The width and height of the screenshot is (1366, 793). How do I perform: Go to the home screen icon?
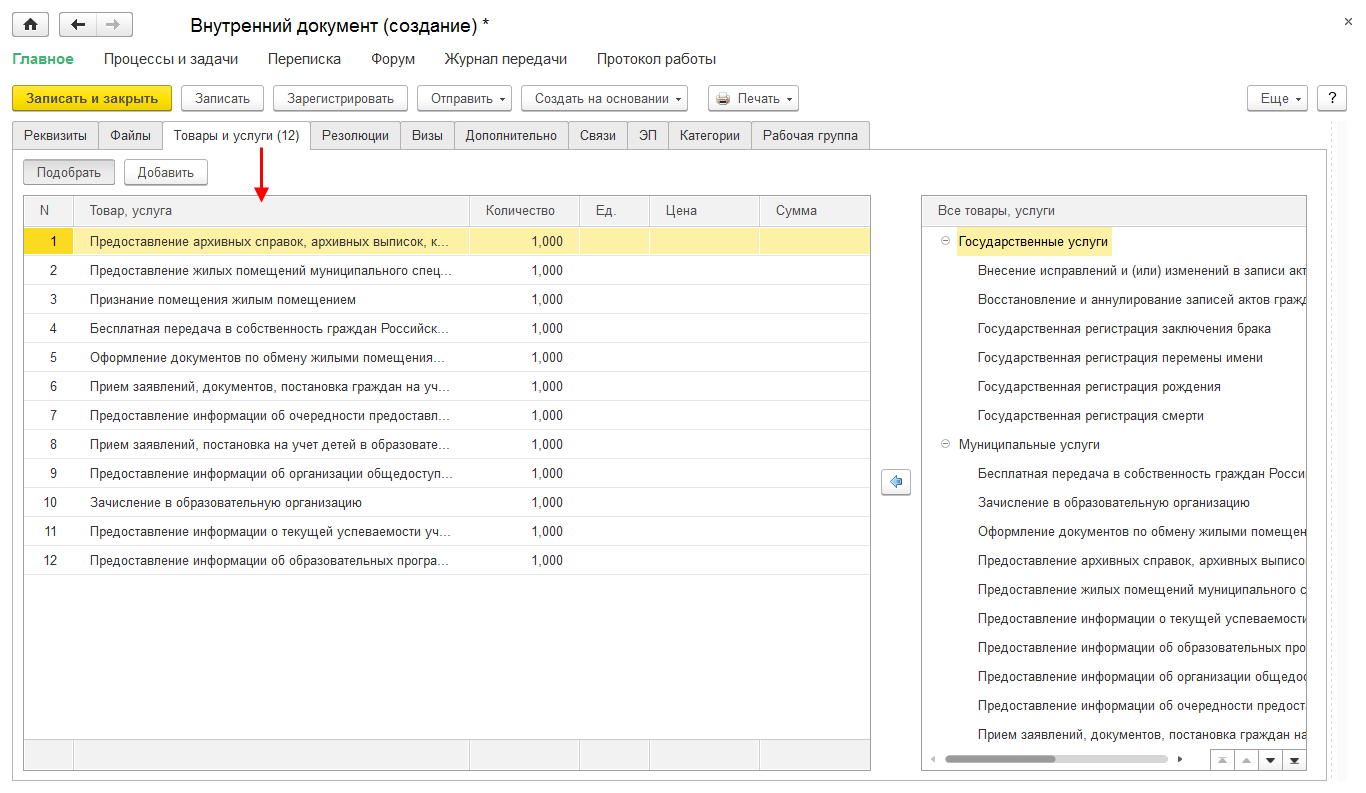tap(30, 25)
